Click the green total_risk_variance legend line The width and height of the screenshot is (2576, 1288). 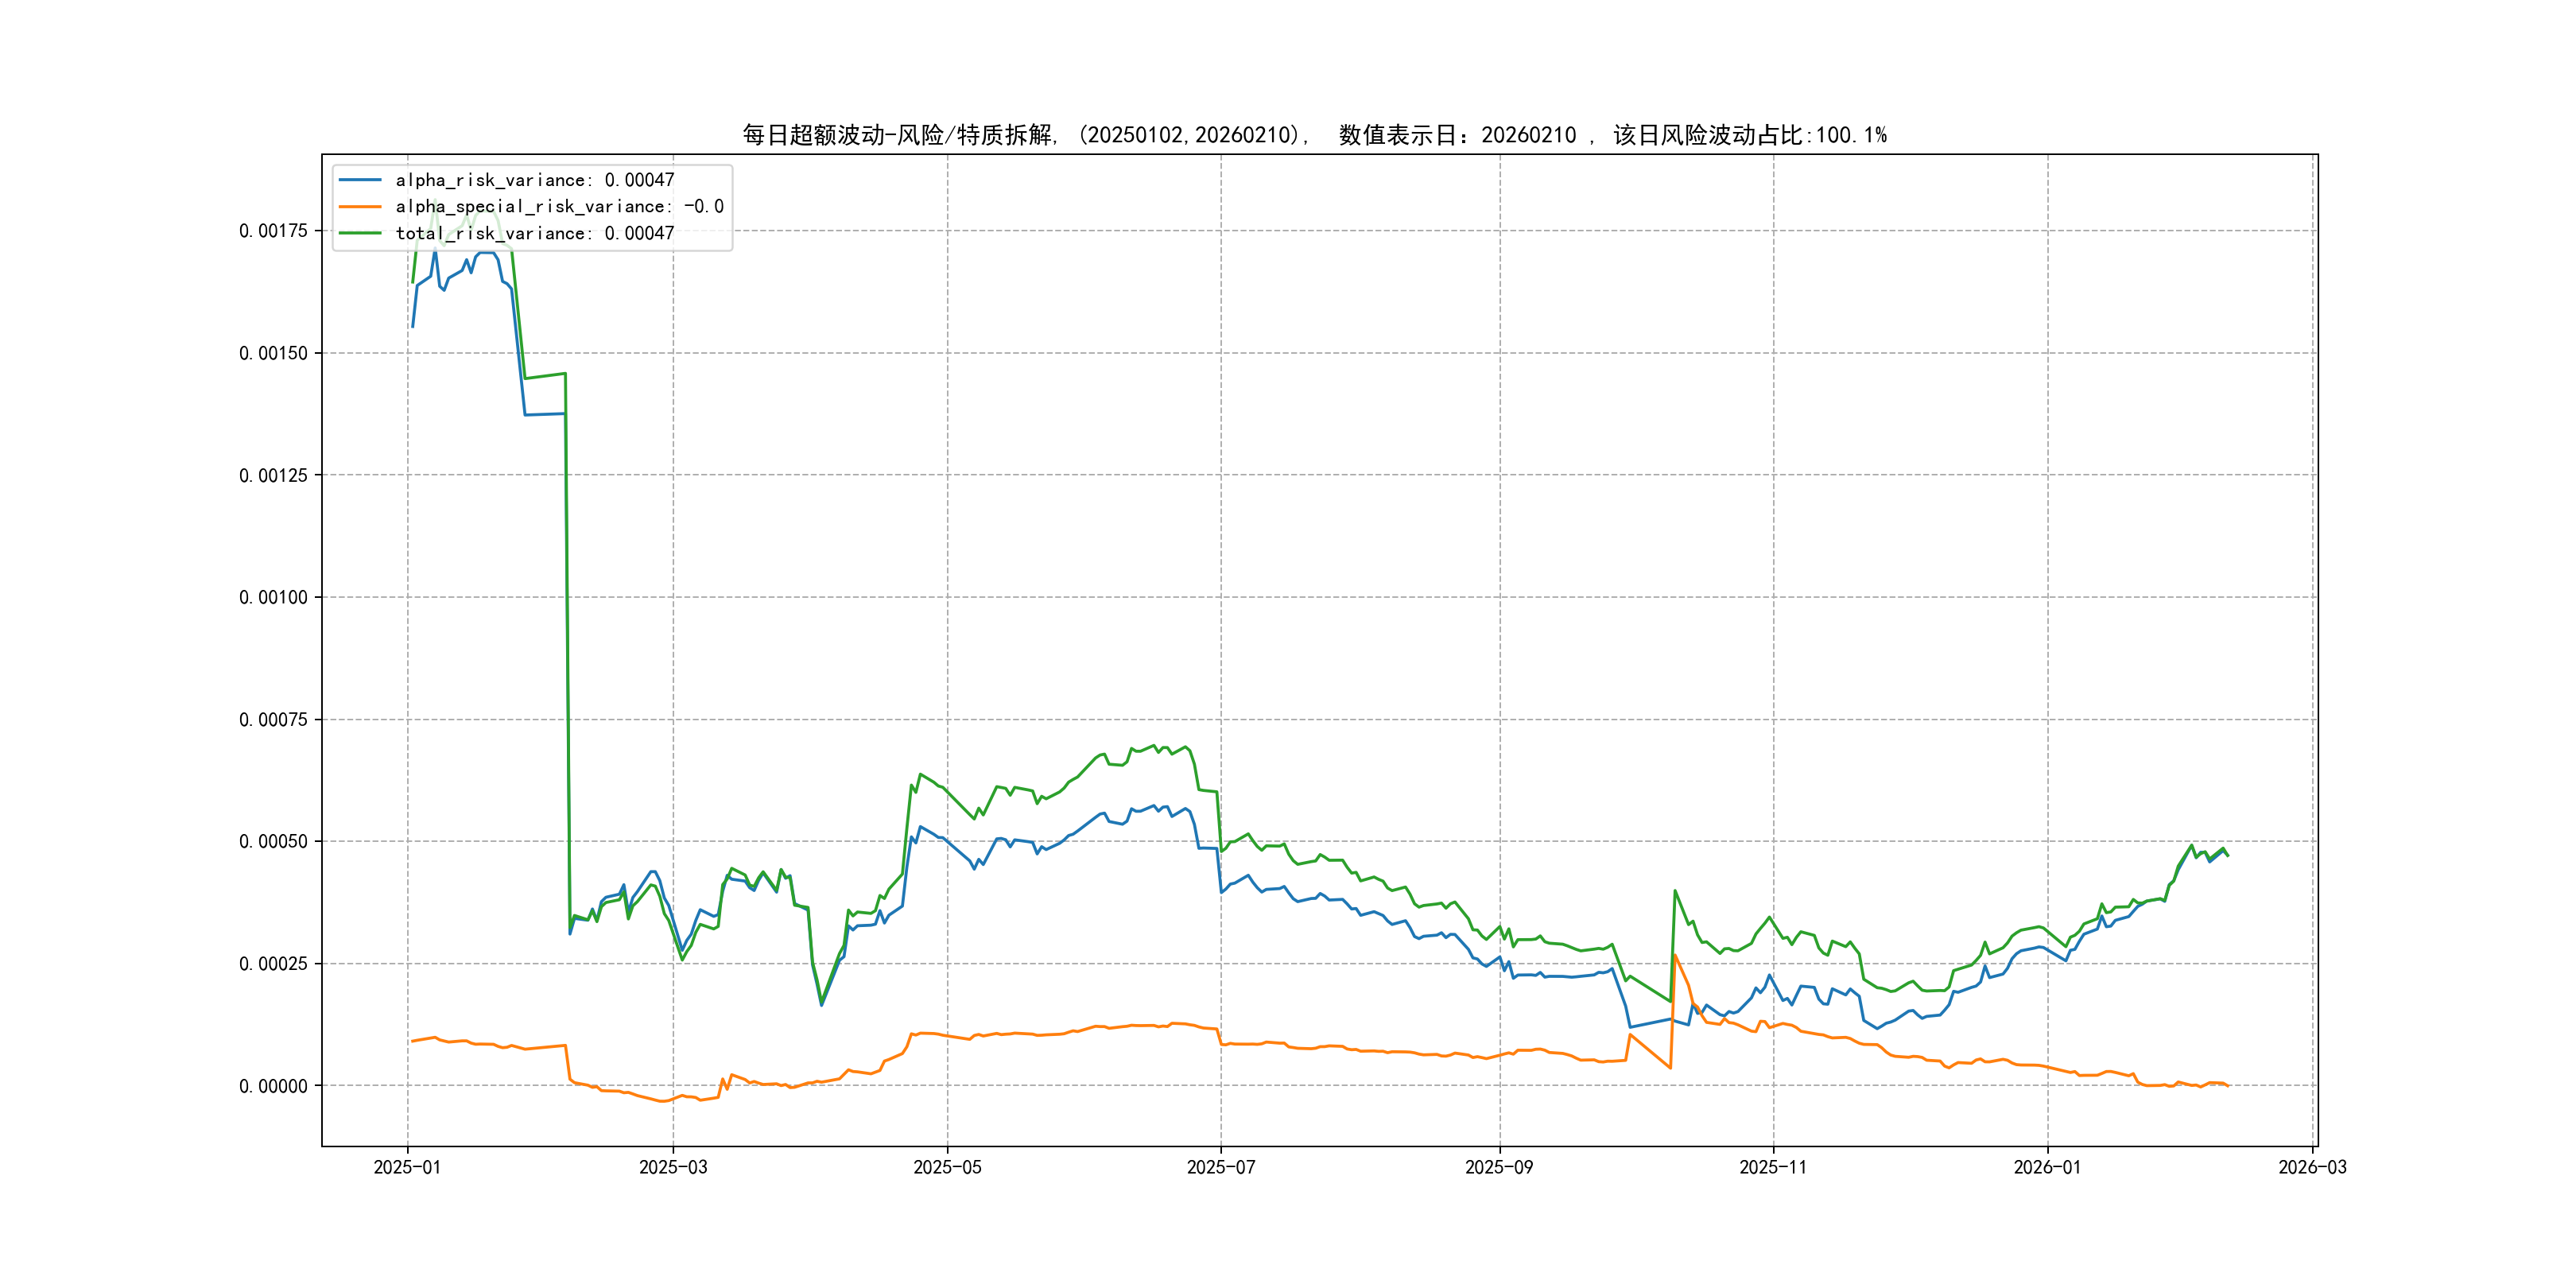[x=360, y=233]
